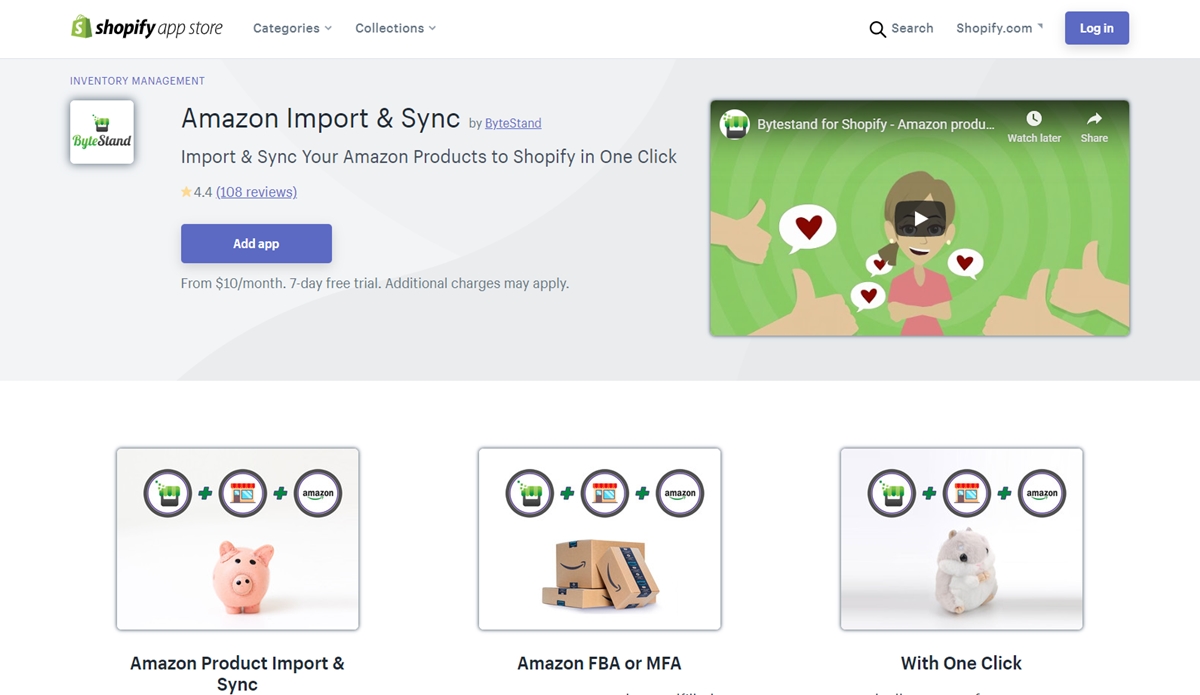
Task: Open the Shopify.com external link
Action: tap(999, 28)
